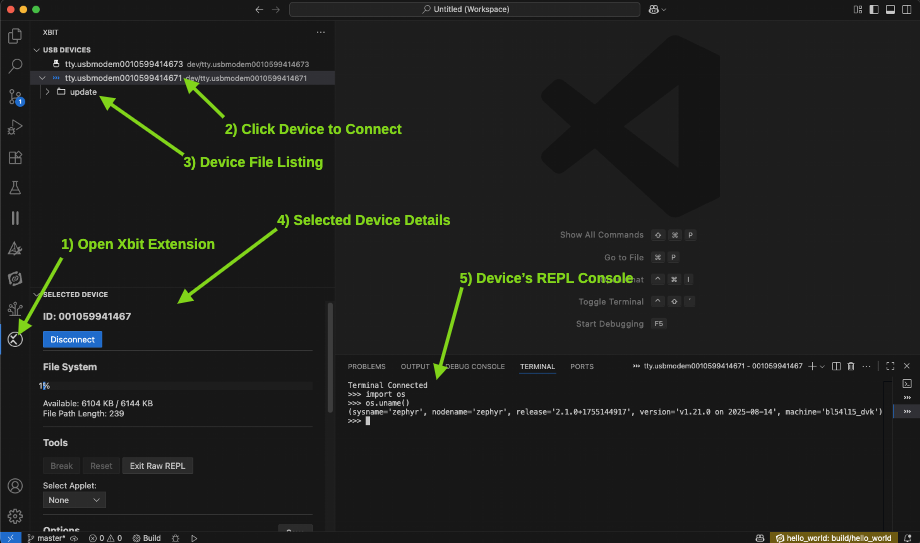Collapse the USB Devices section
The image size is (920, 543).
(36, 50)
